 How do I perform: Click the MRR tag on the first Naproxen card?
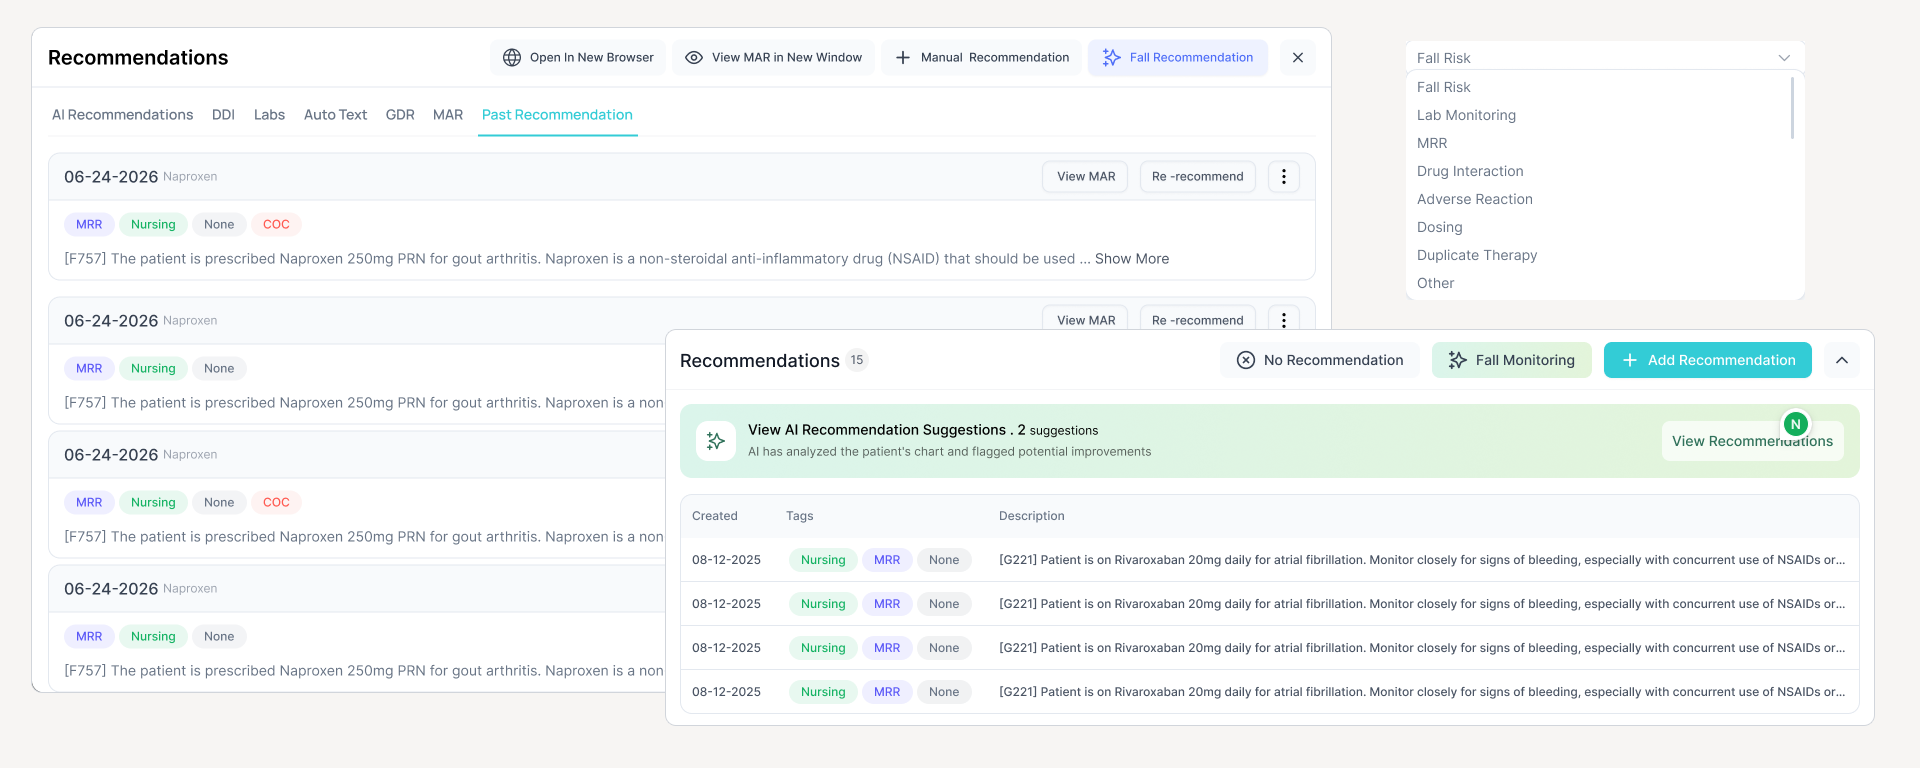click(x=89, y=225)
